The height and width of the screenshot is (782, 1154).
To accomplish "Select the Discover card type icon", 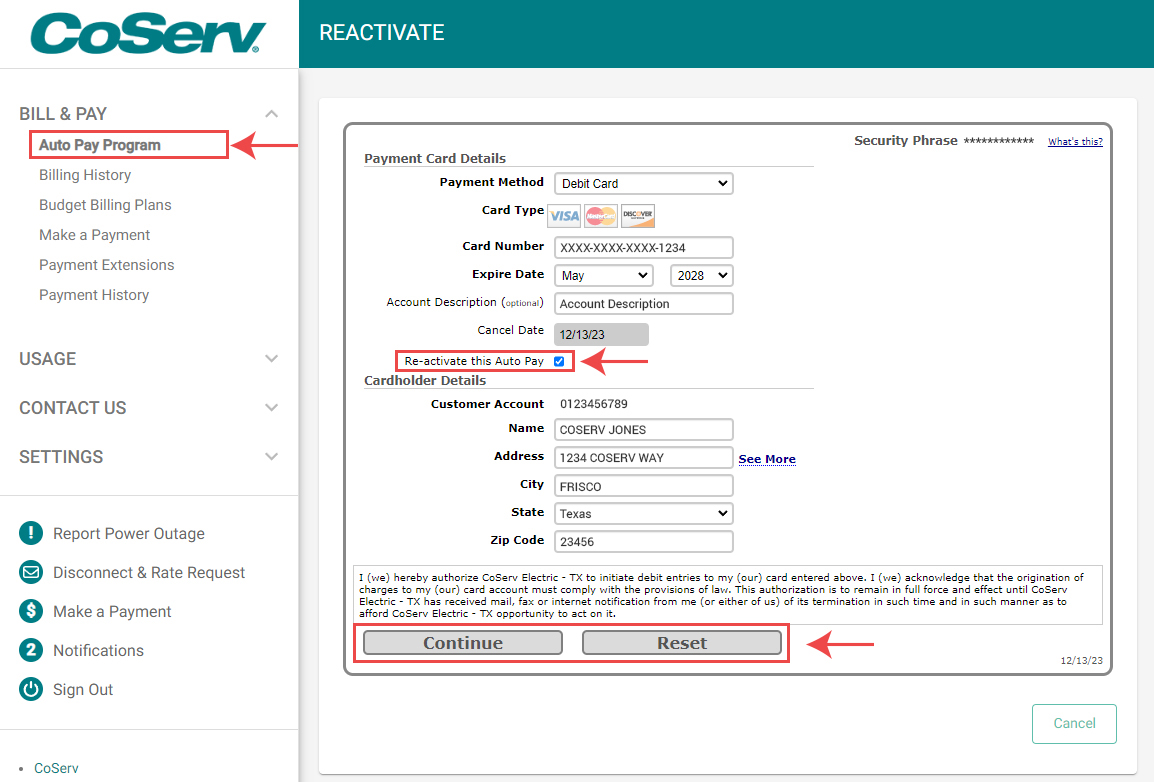I will [637, 215].
